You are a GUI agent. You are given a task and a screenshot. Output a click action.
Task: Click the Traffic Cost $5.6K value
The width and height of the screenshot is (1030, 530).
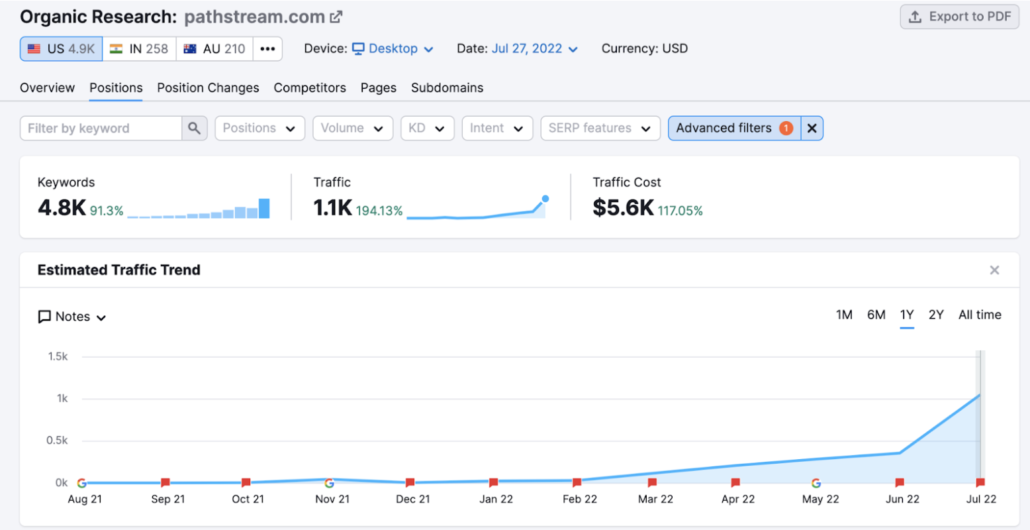point(623,208)
